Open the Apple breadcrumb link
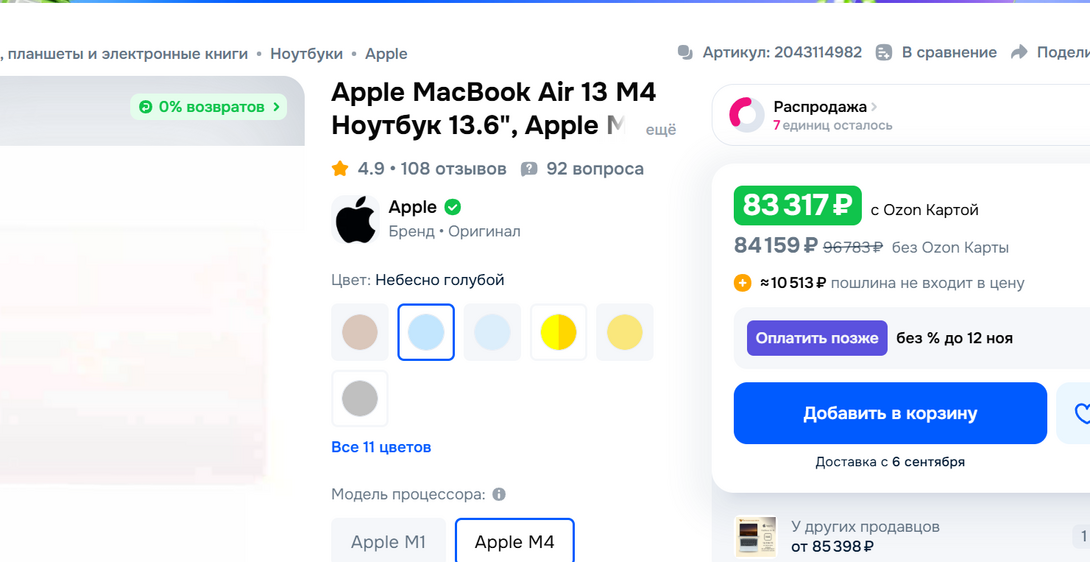 click(386, 54)
